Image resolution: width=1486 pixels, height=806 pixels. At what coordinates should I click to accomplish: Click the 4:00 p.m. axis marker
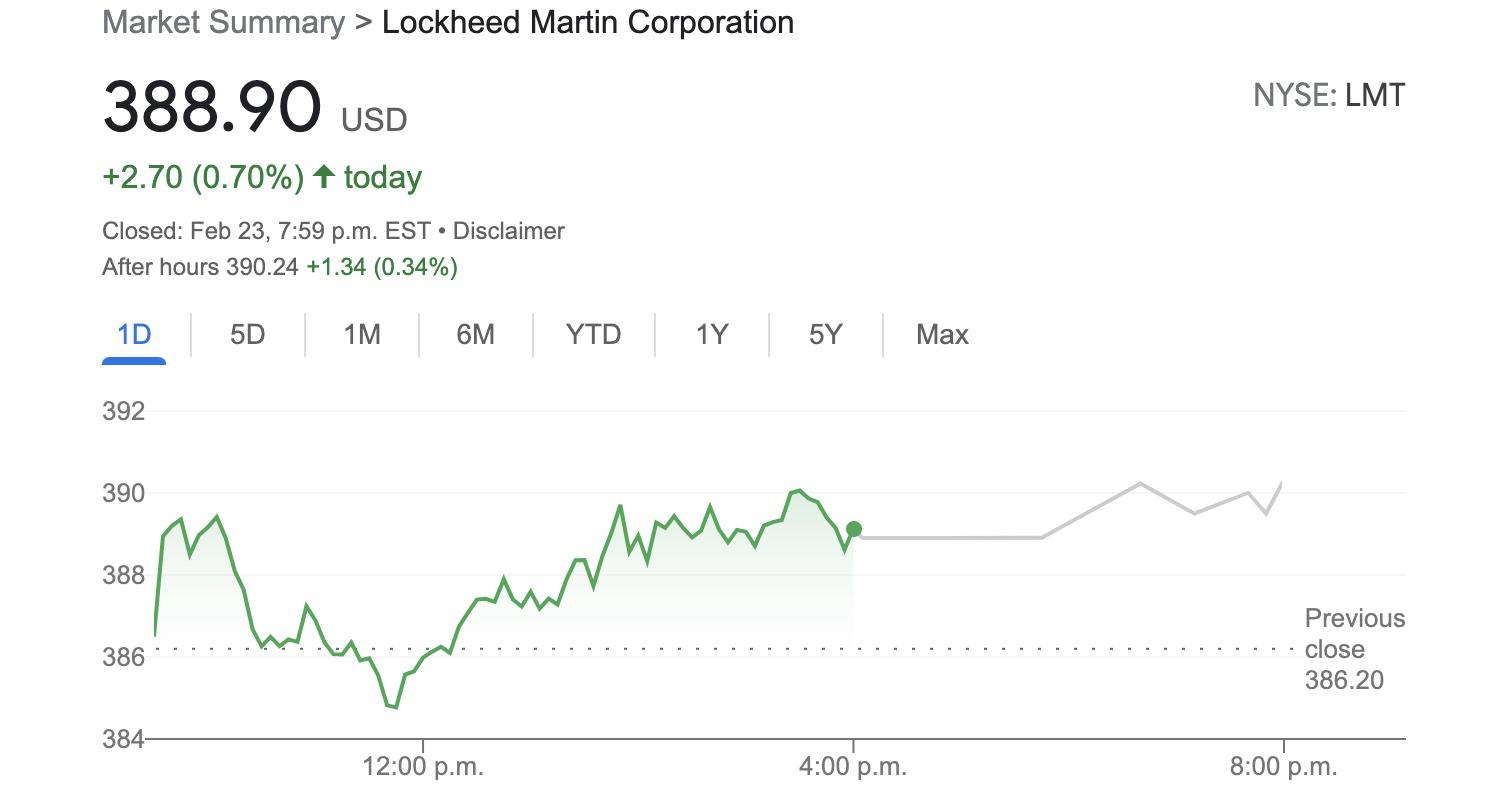853,767
